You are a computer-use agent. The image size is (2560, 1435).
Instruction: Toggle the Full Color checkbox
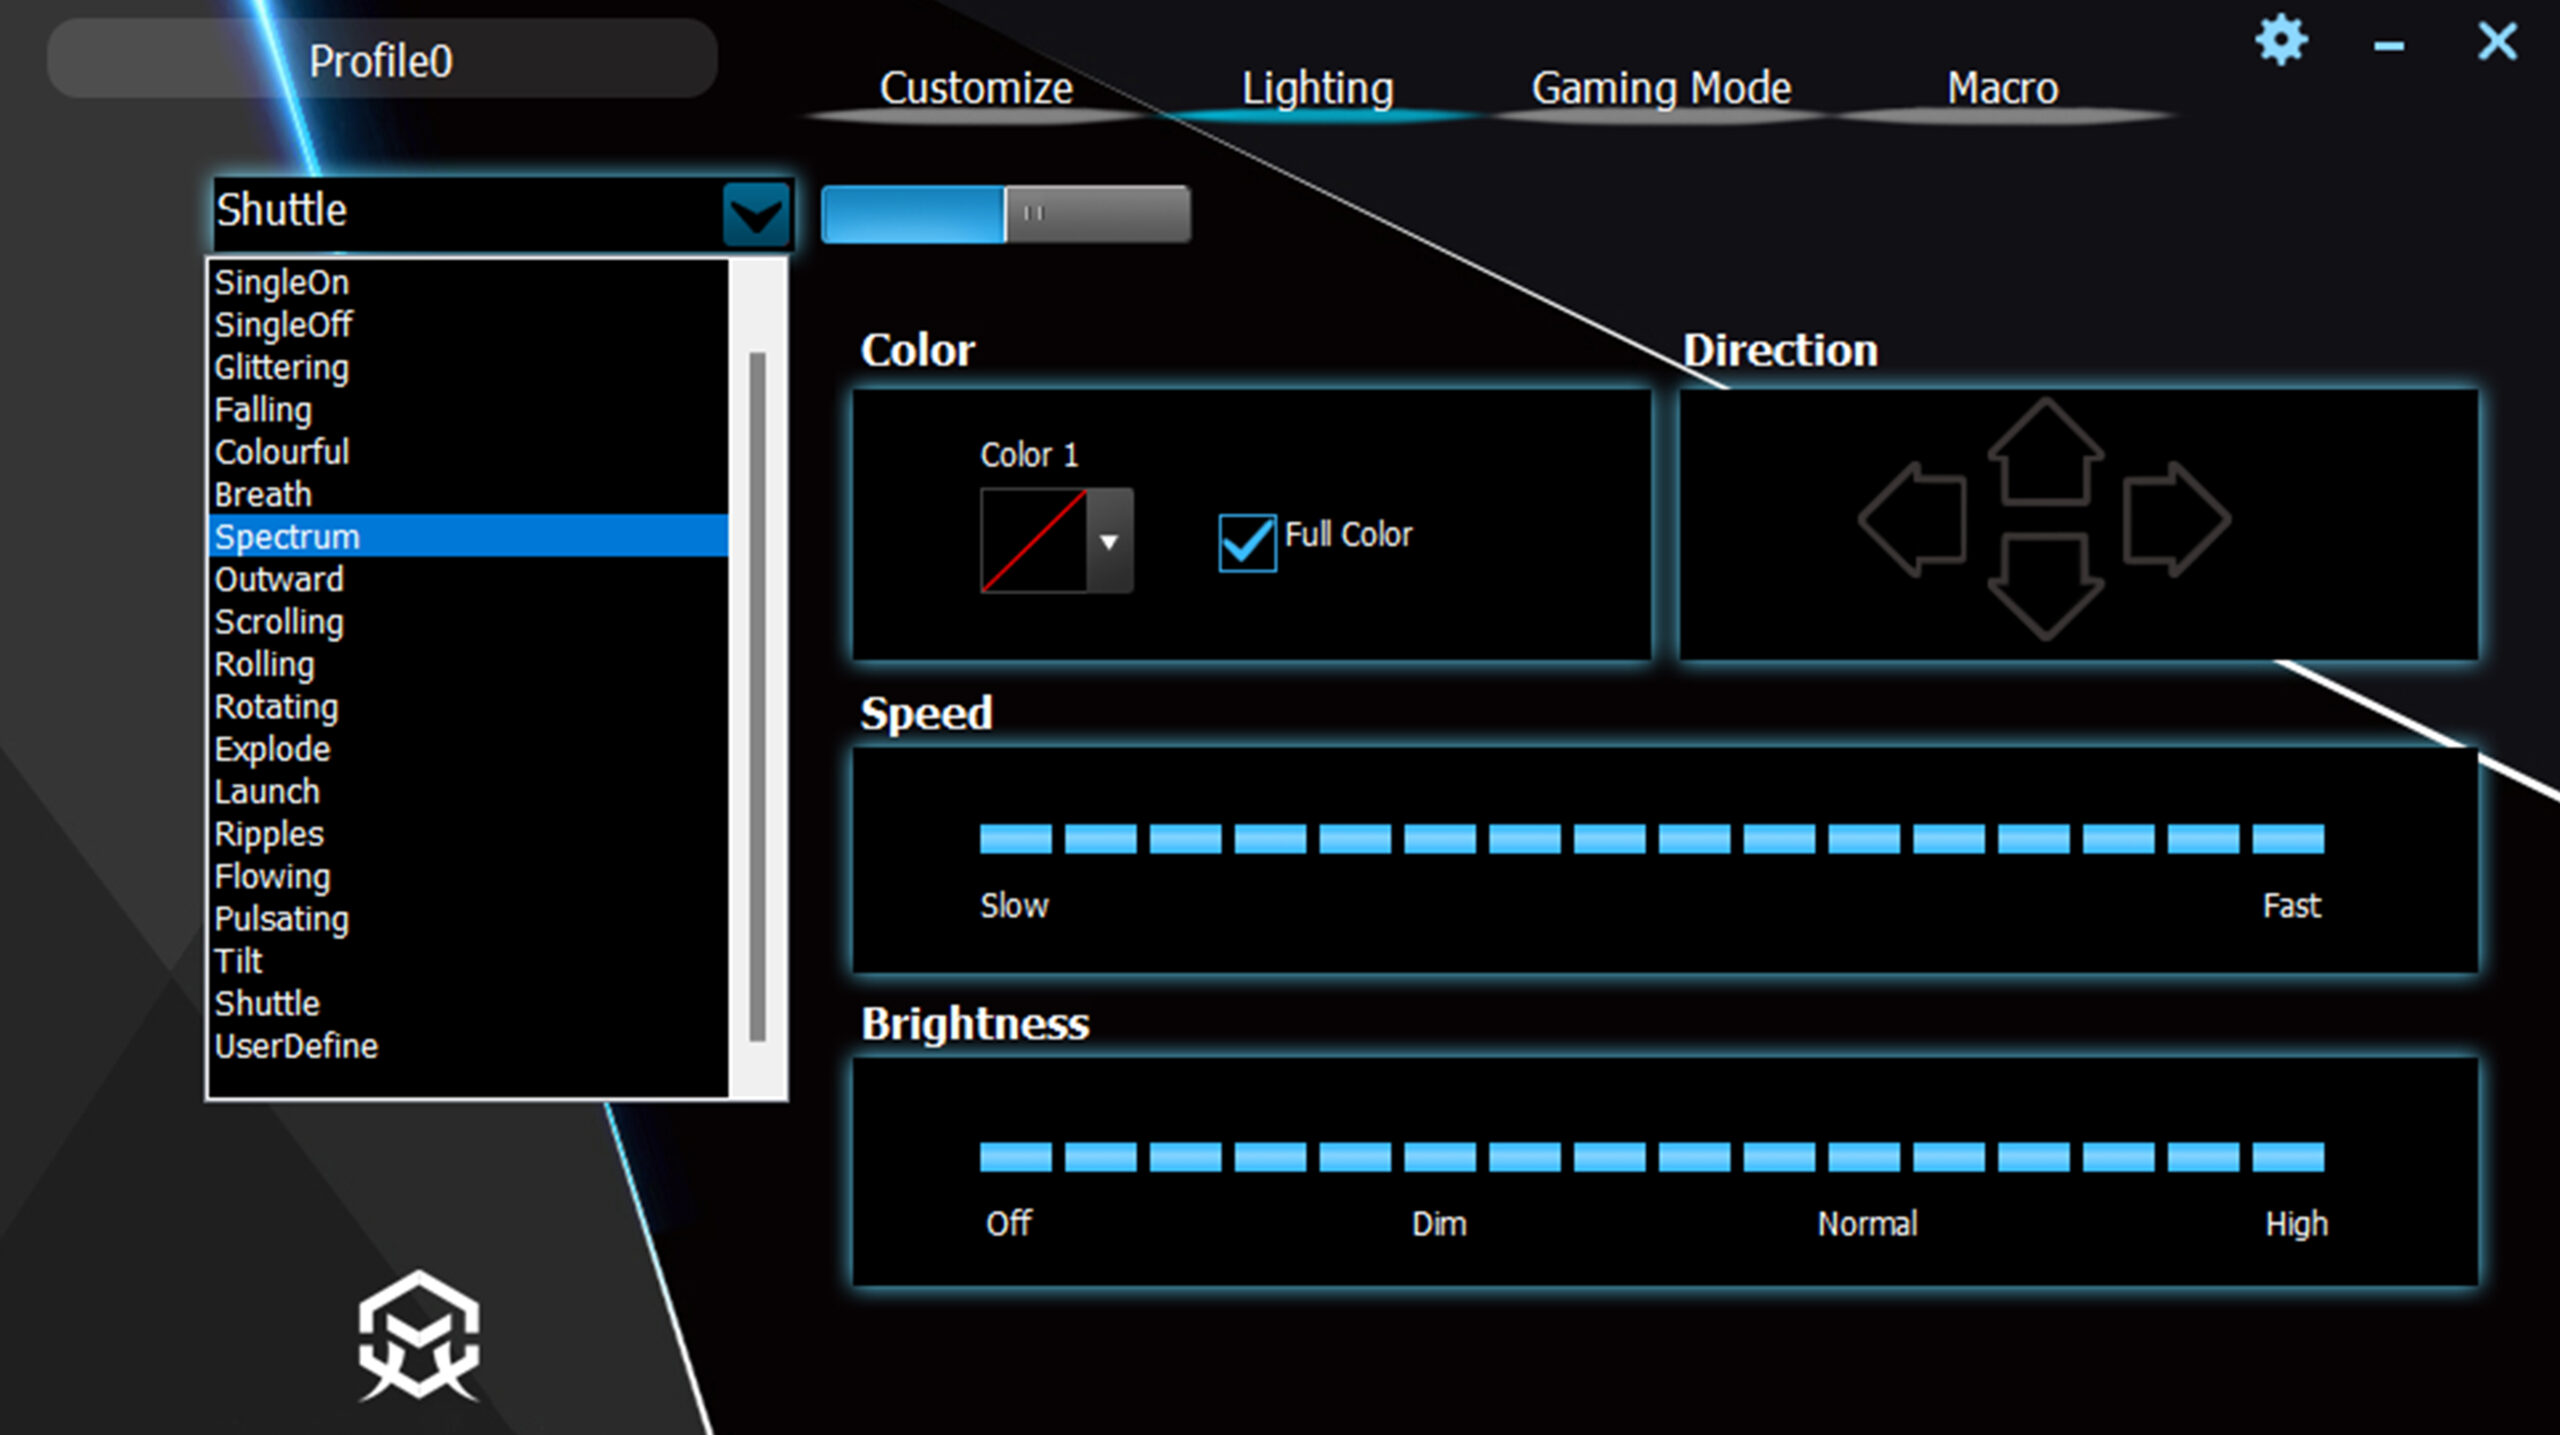(x=1247, y=543)
